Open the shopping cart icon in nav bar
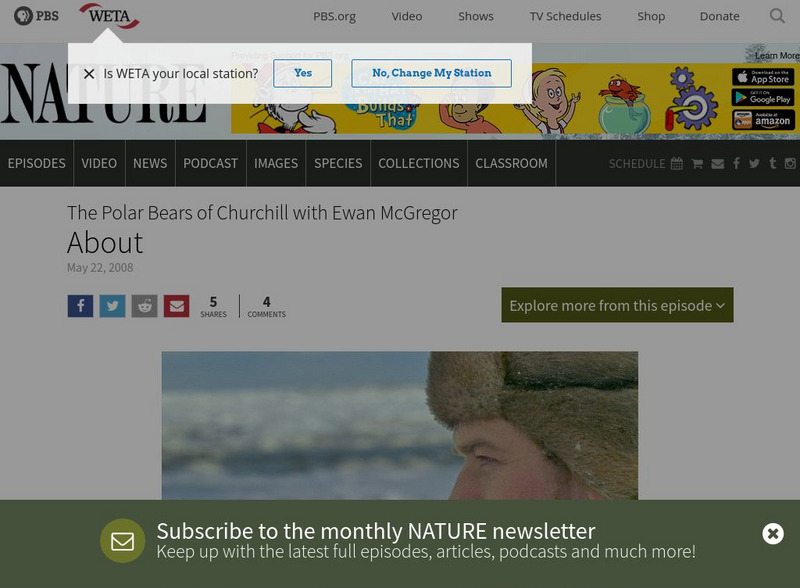The height and width of the screenshot is (588, 800). pos(697,164)
